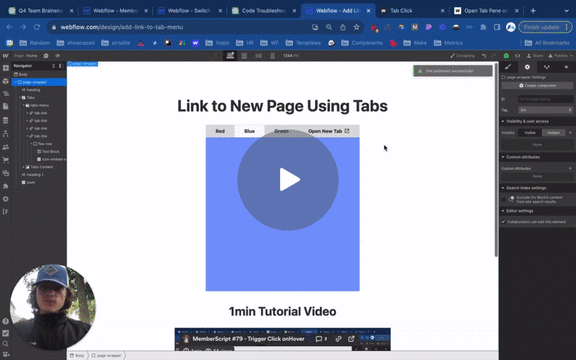Switch to Style brush panel

pyautogui.click(x=508, y=67)
